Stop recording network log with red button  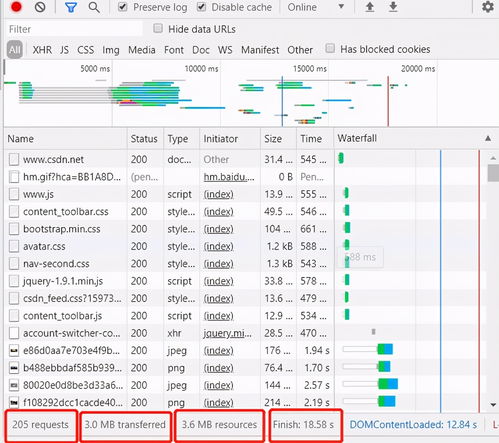point(16,7)
